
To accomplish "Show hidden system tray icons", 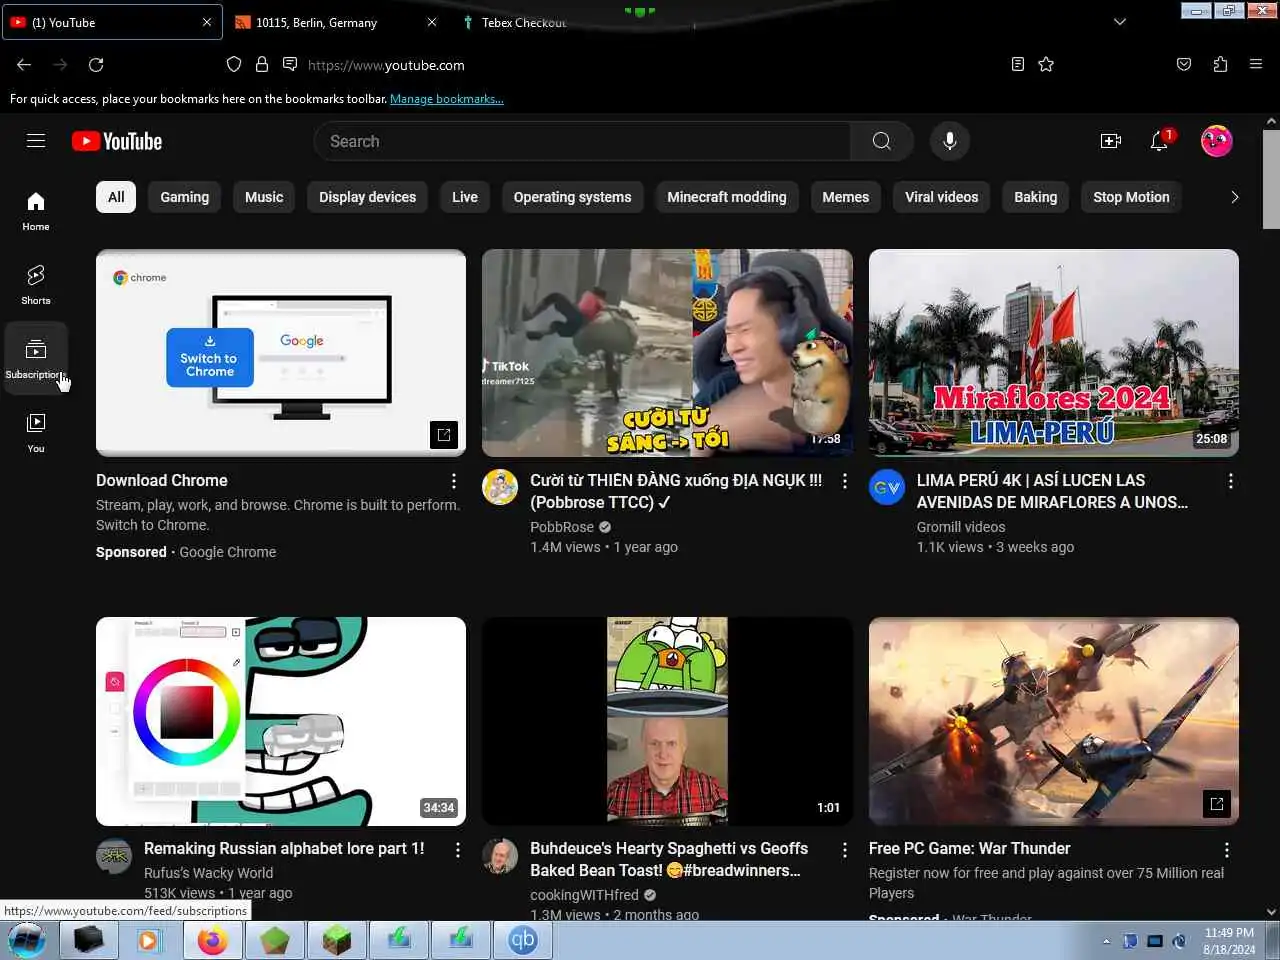I will point(1106,941).
